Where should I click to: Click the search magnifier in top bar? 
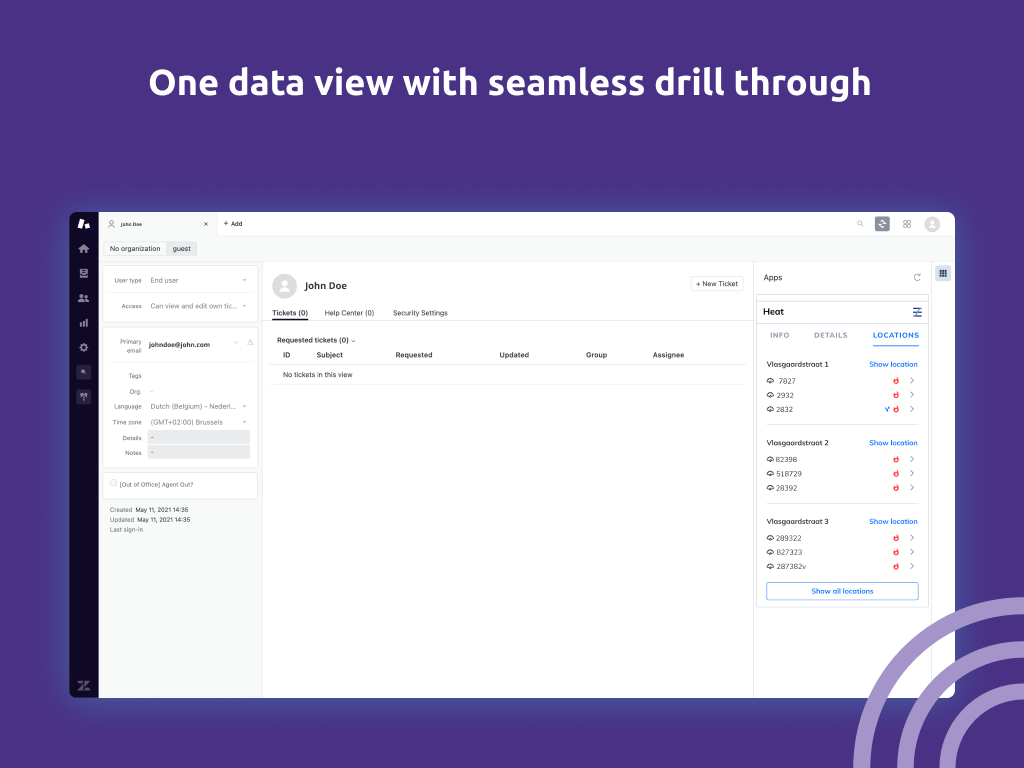coord(860,224)
